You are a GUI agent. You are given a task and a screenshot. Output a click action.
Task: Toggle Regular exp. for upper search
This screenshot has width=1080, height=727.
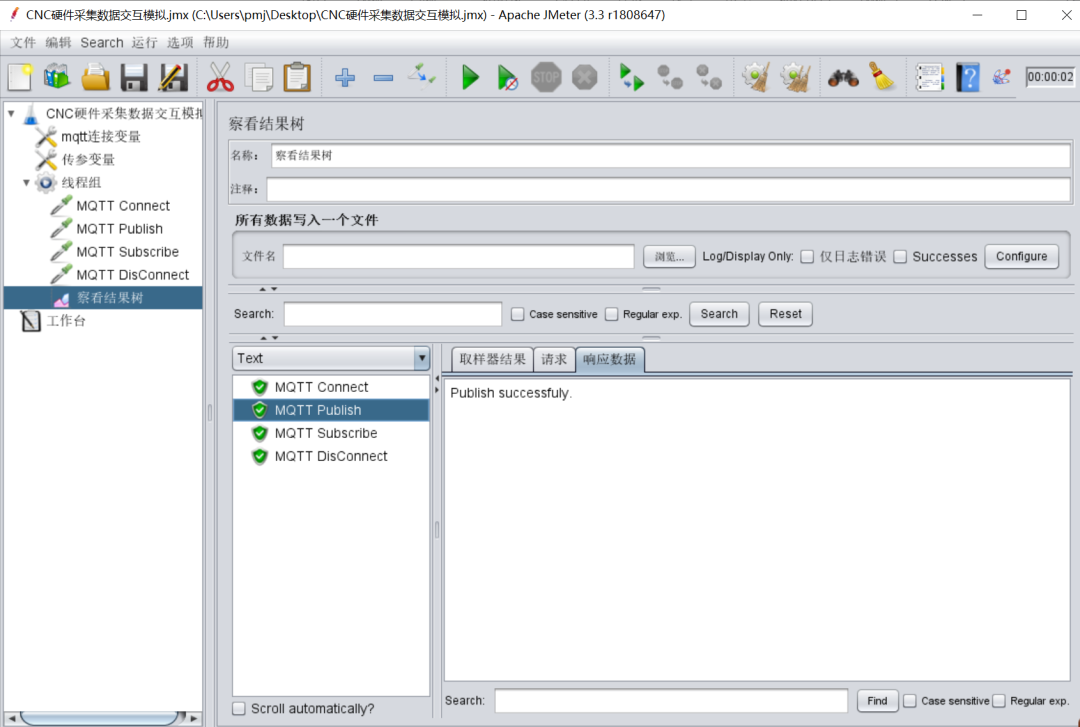click(x=612, y=314)
